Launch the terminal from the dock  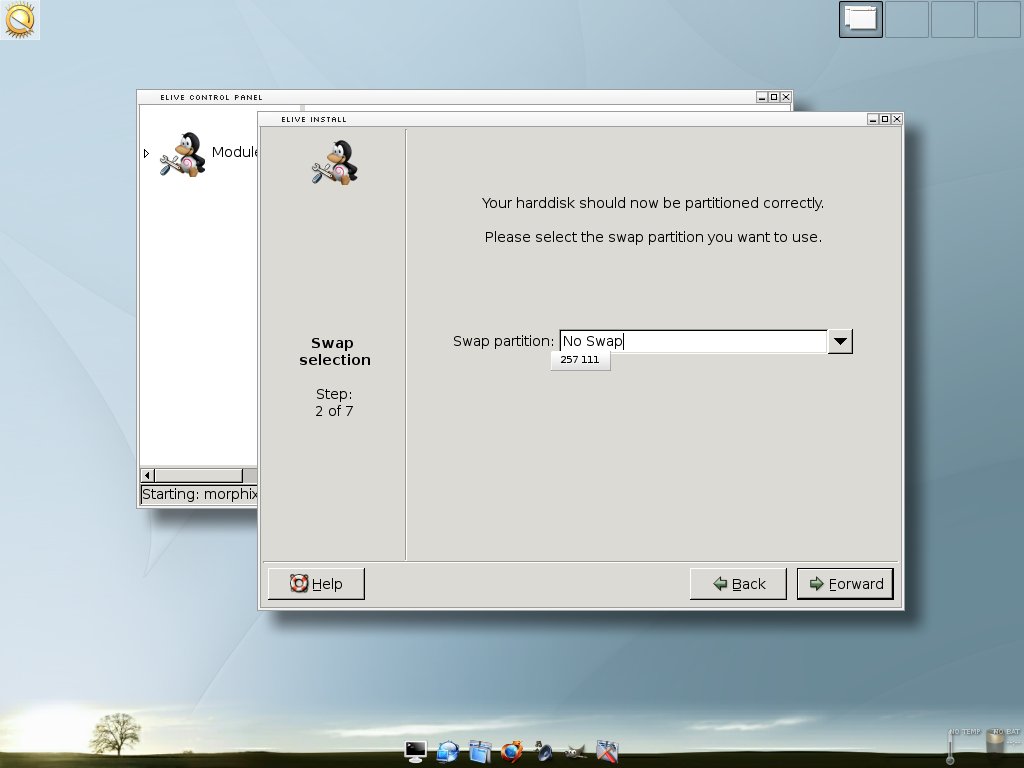415,752
